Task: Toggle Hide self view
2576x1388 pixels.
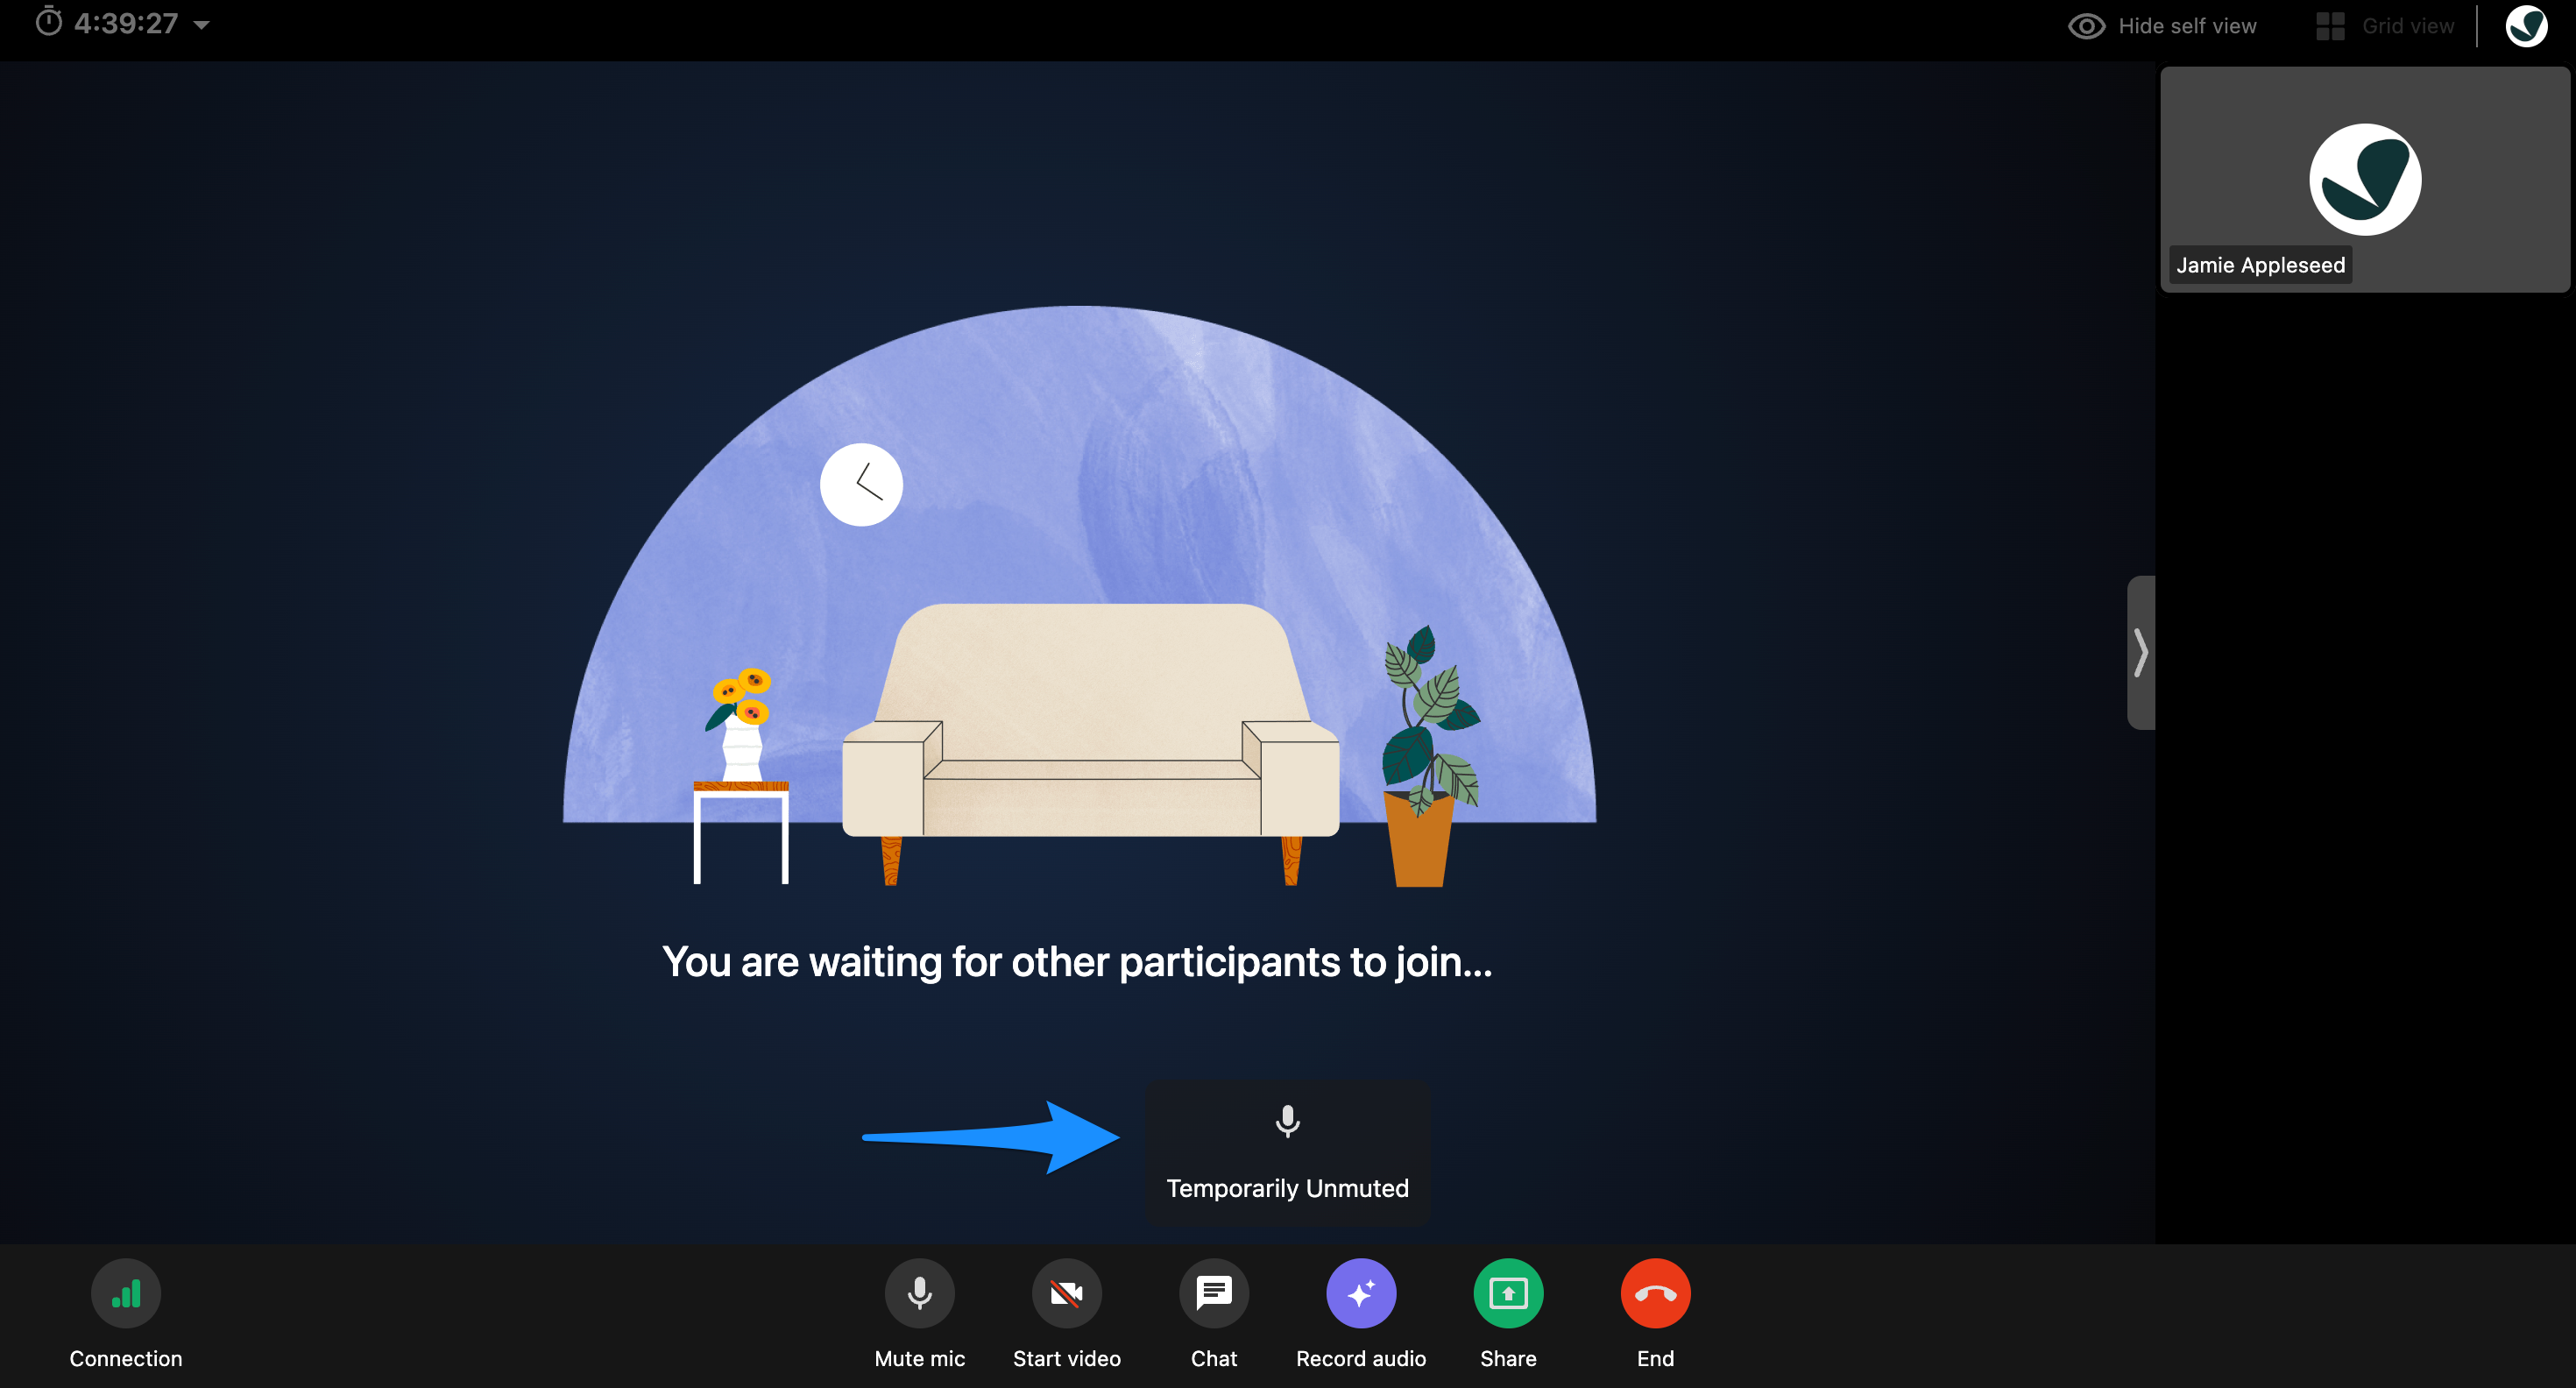Action: pyautogui.click(x=2162, y=26)
